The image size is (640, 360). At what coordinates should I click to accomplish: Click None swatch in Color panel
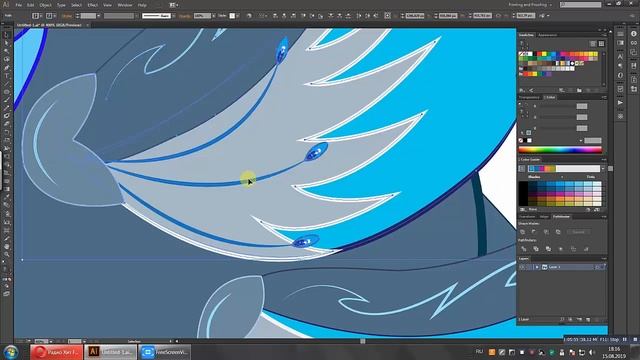point(521,140)
